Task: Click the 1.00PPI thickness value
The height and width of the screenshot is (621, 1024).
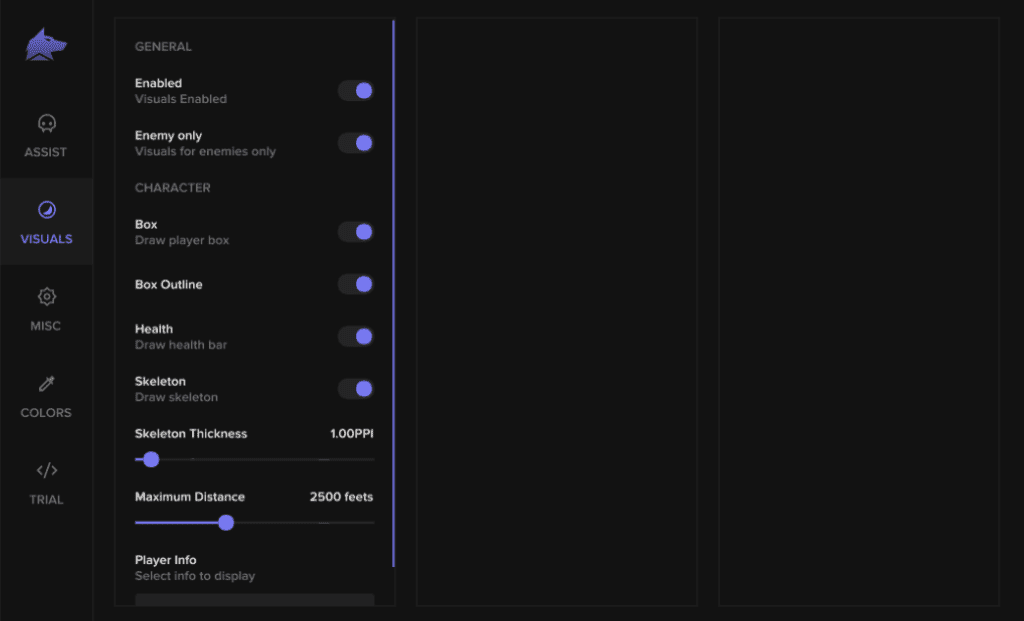Action: point(351,434)
